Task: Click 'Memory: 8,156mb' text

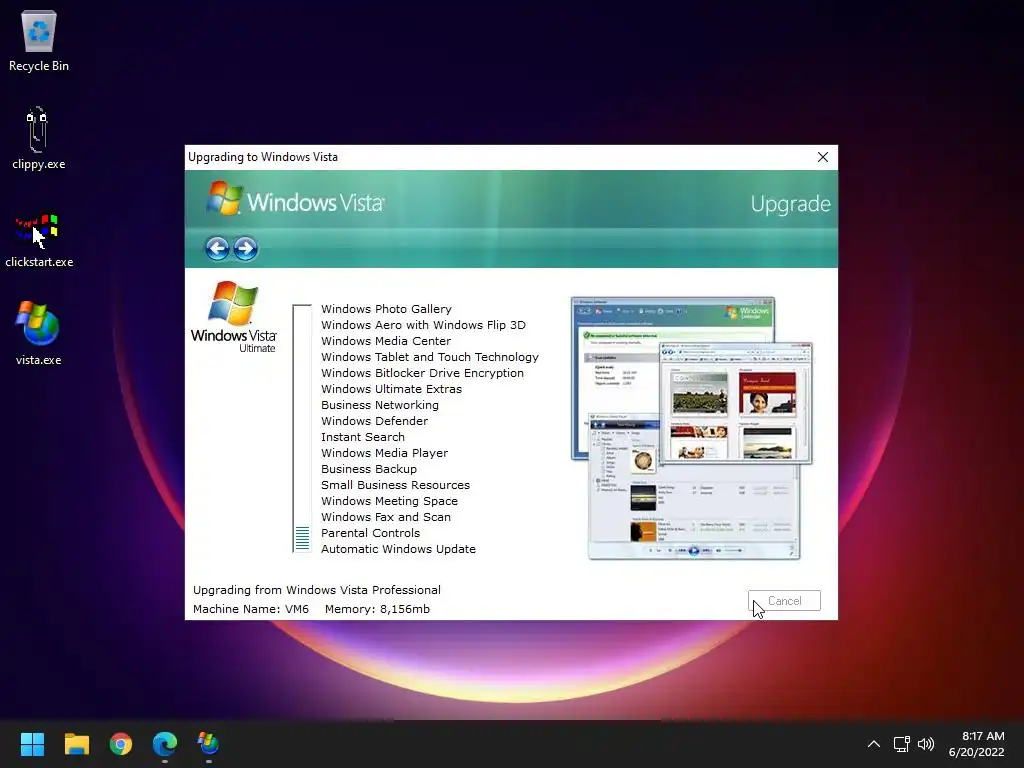Action: pos(377,609)
